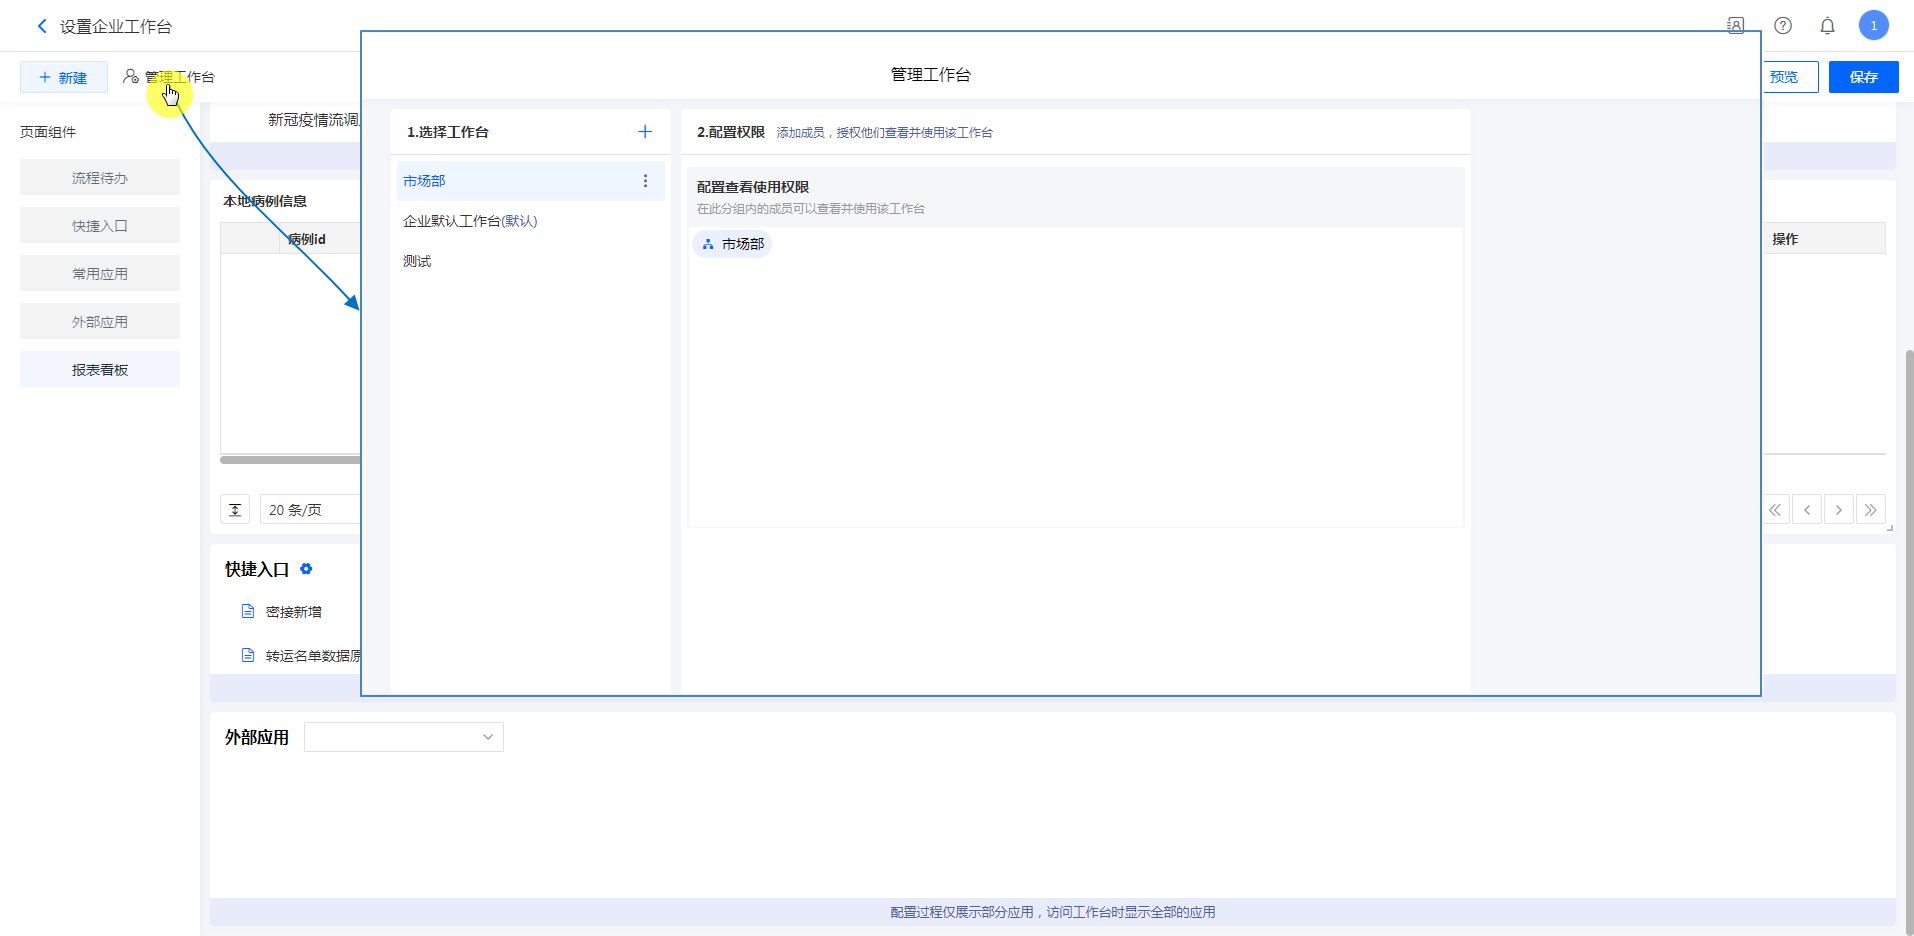The height and width of the screenshot is (936, 1914).
Task: Click the plus icon to add a workbench
Action: pyautogui.click(x=645, y=132)
